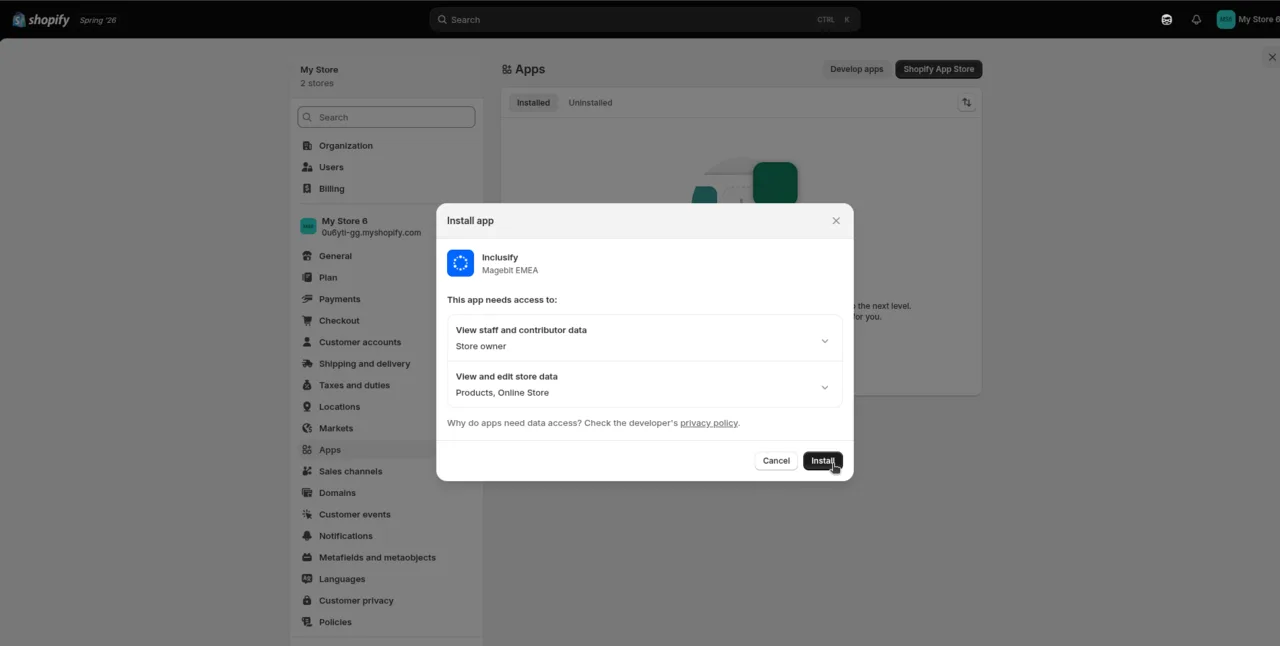Click the Policies icon in sidebar
This screenshot has height=646, width=1280.
tap(308, 622)
